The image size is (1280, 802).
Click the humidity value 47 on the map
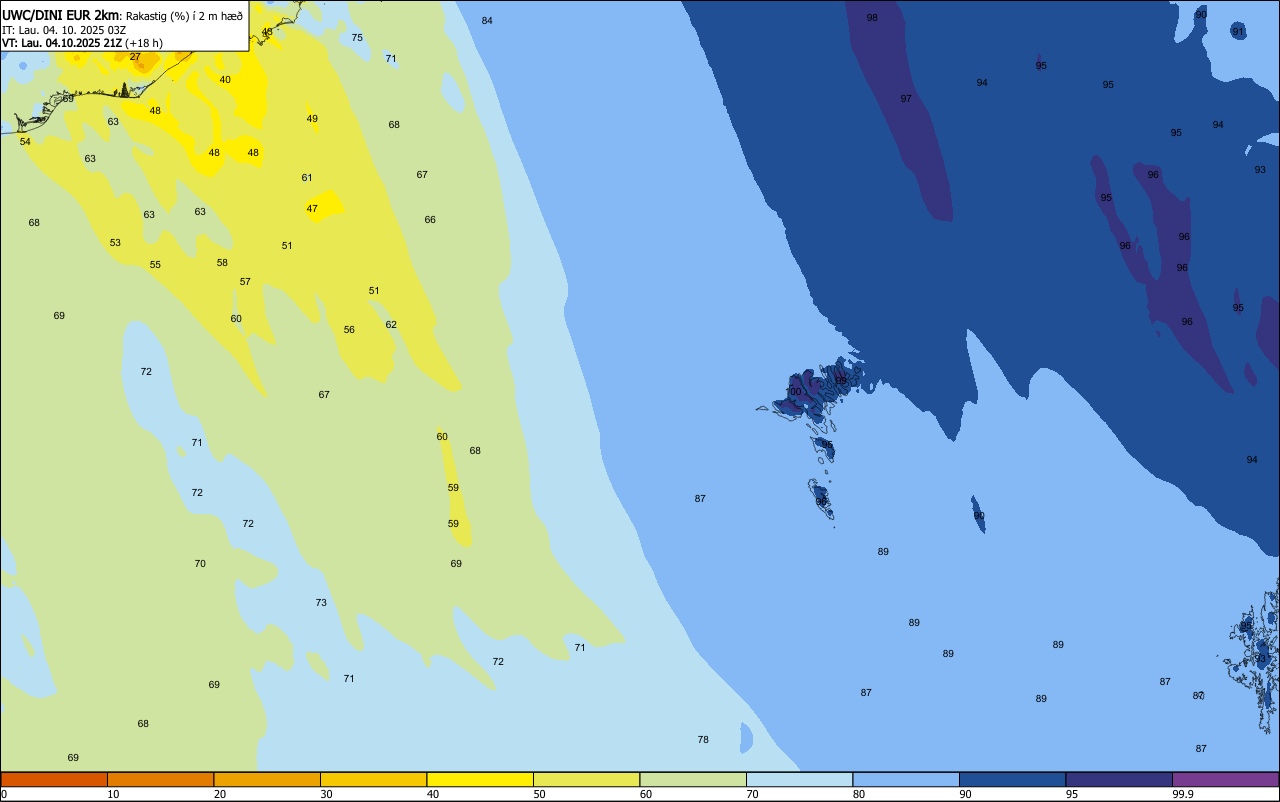point(312,208)
